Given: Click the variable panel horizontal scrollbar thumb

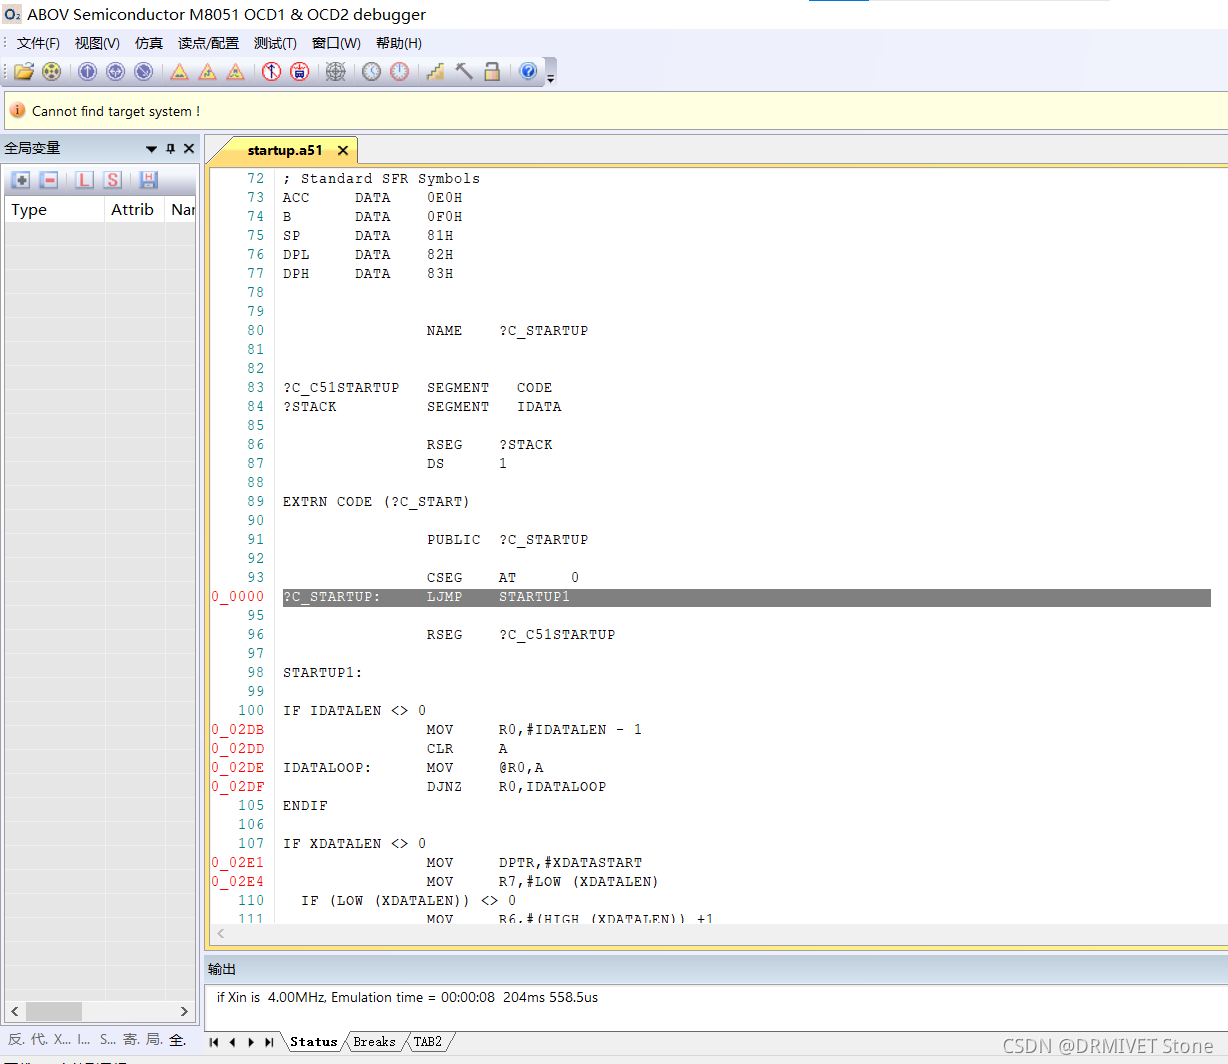Looking at the screenshot, I should [x=54, y=1011].
